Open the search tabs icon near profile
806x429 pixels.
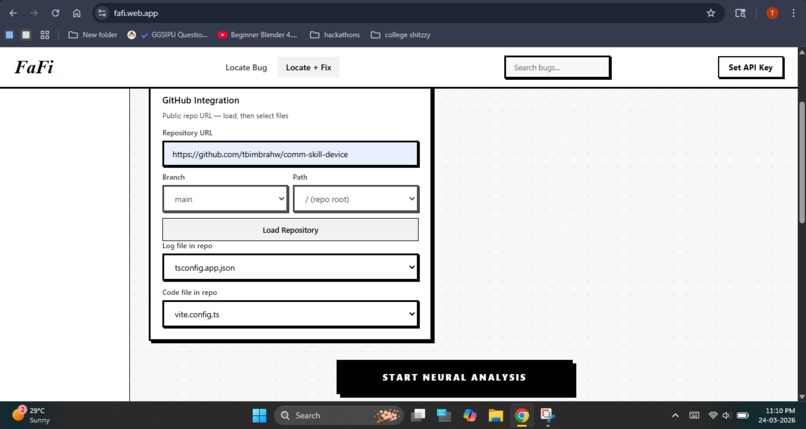(740, 13)
